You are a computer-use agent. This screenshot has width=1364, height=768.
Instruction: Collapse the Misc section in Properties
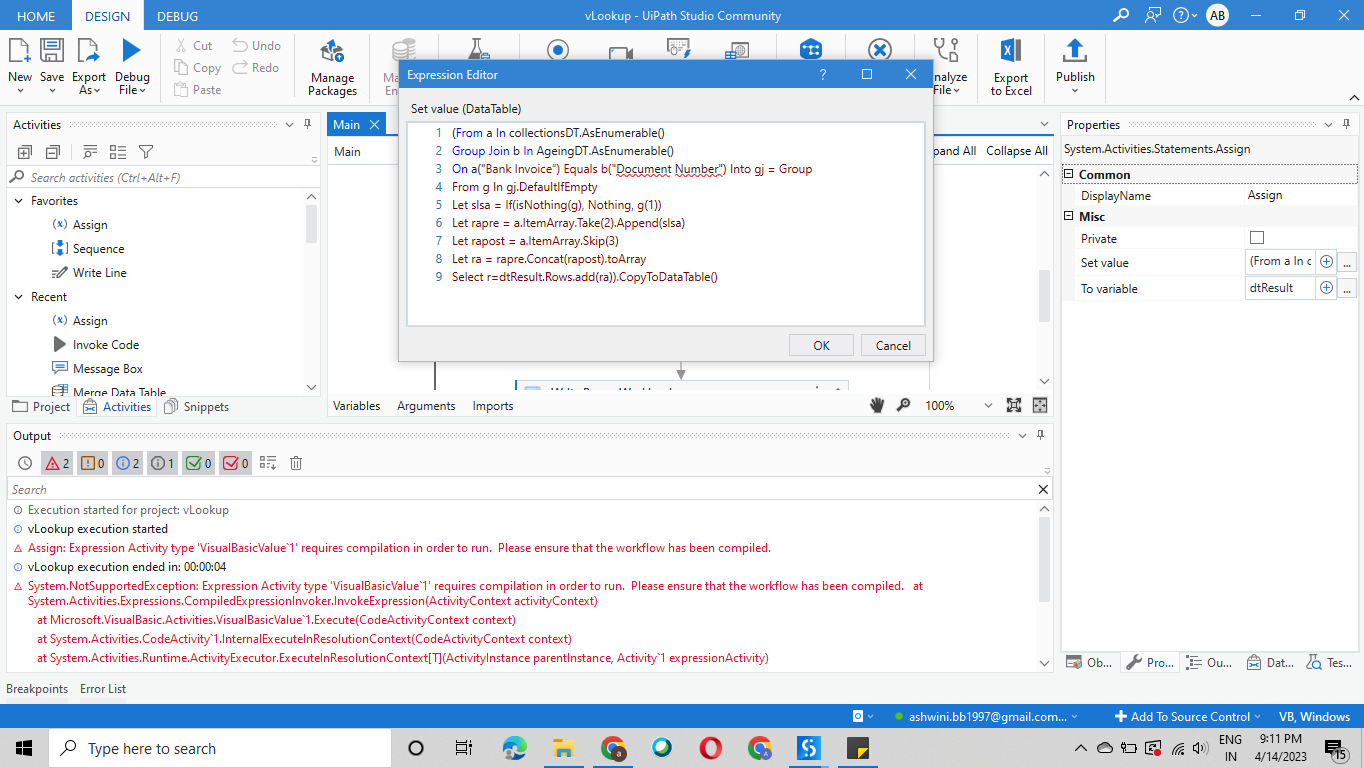(x=1069, y=216)
